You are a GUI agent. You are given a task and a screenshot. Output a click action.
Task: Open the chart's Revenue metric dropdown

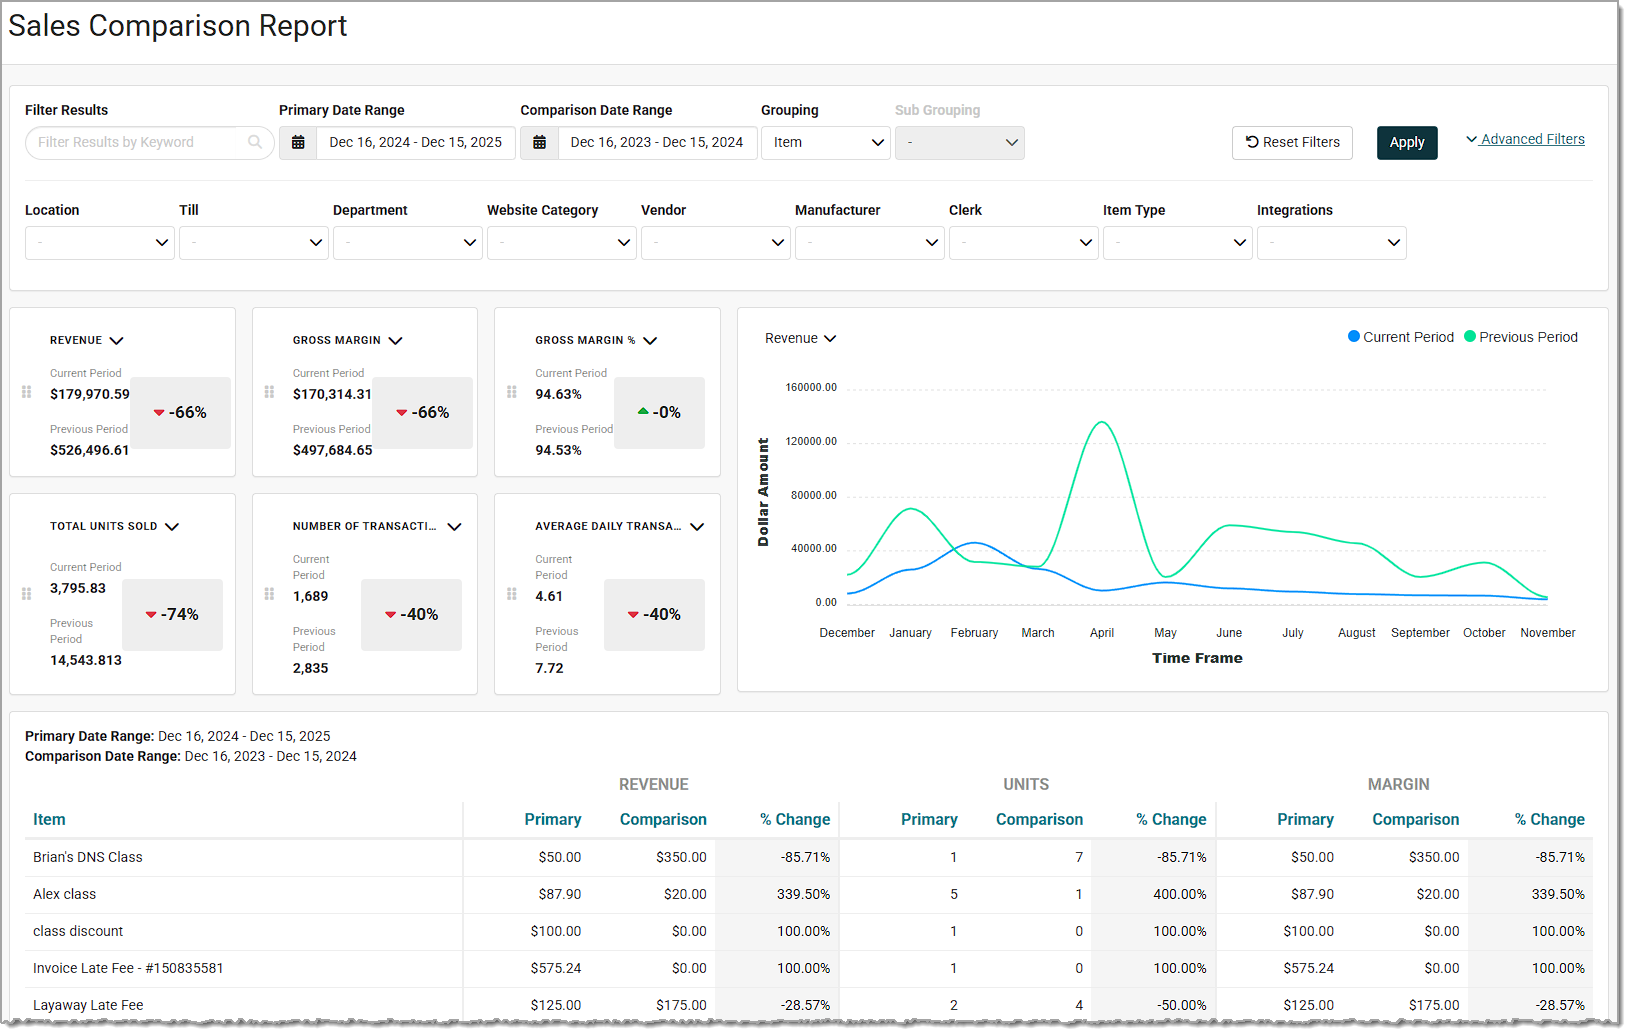(800, 339)
